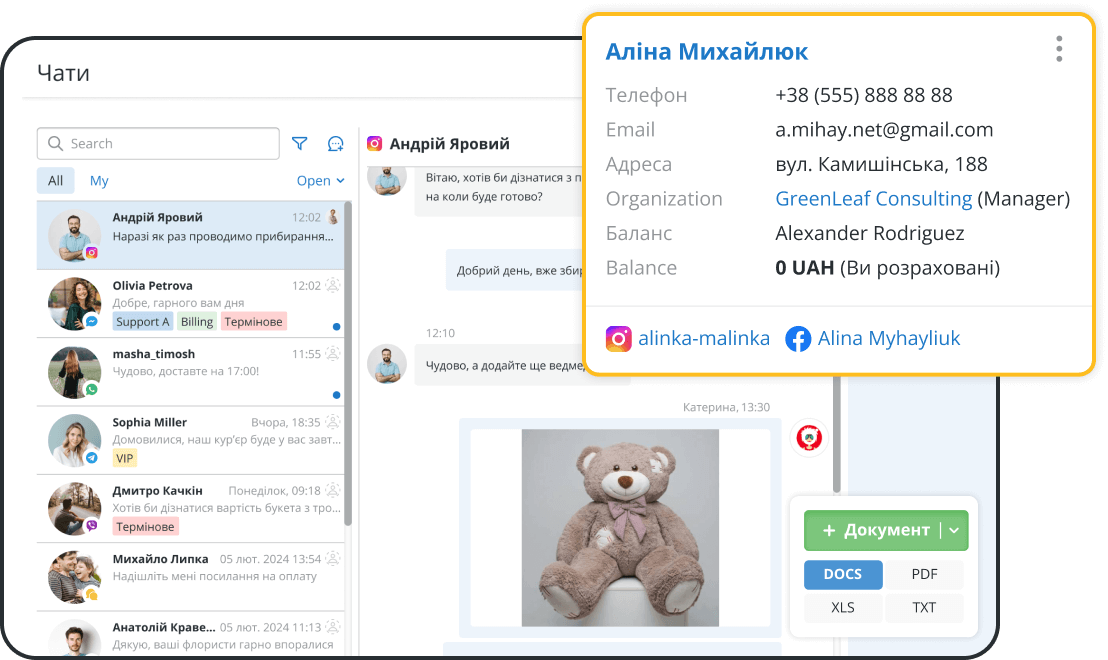Image resolution: width=1108 pixels, height=660 pixels.
Task: Click the search magnifier icon
Action: tap(55, 143)
